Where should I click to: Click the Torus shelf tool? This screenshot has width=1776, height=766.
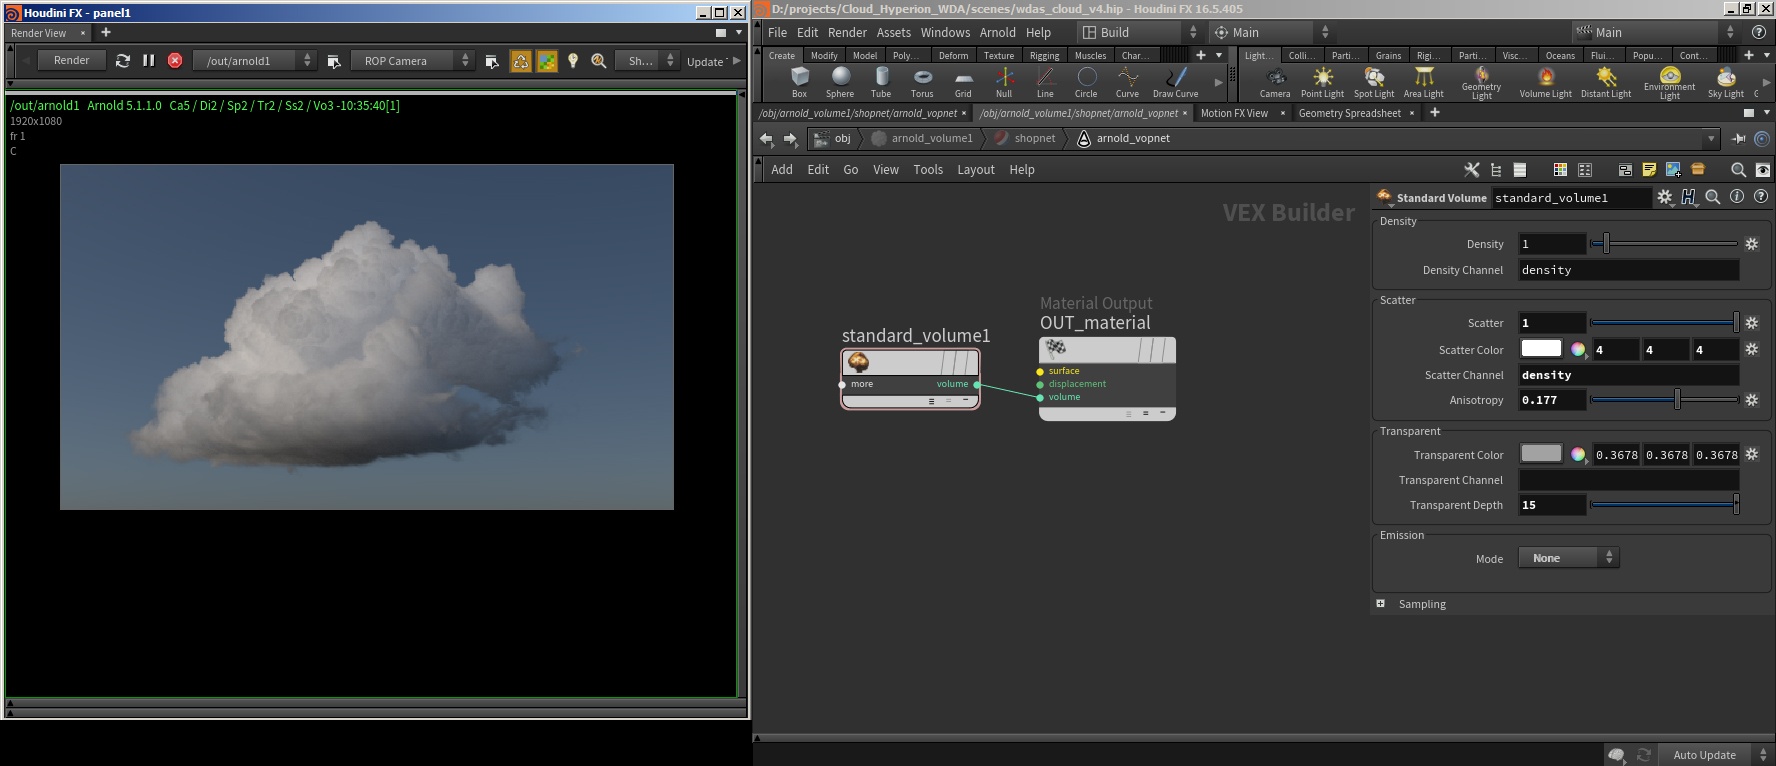click(x=922, y=81)
